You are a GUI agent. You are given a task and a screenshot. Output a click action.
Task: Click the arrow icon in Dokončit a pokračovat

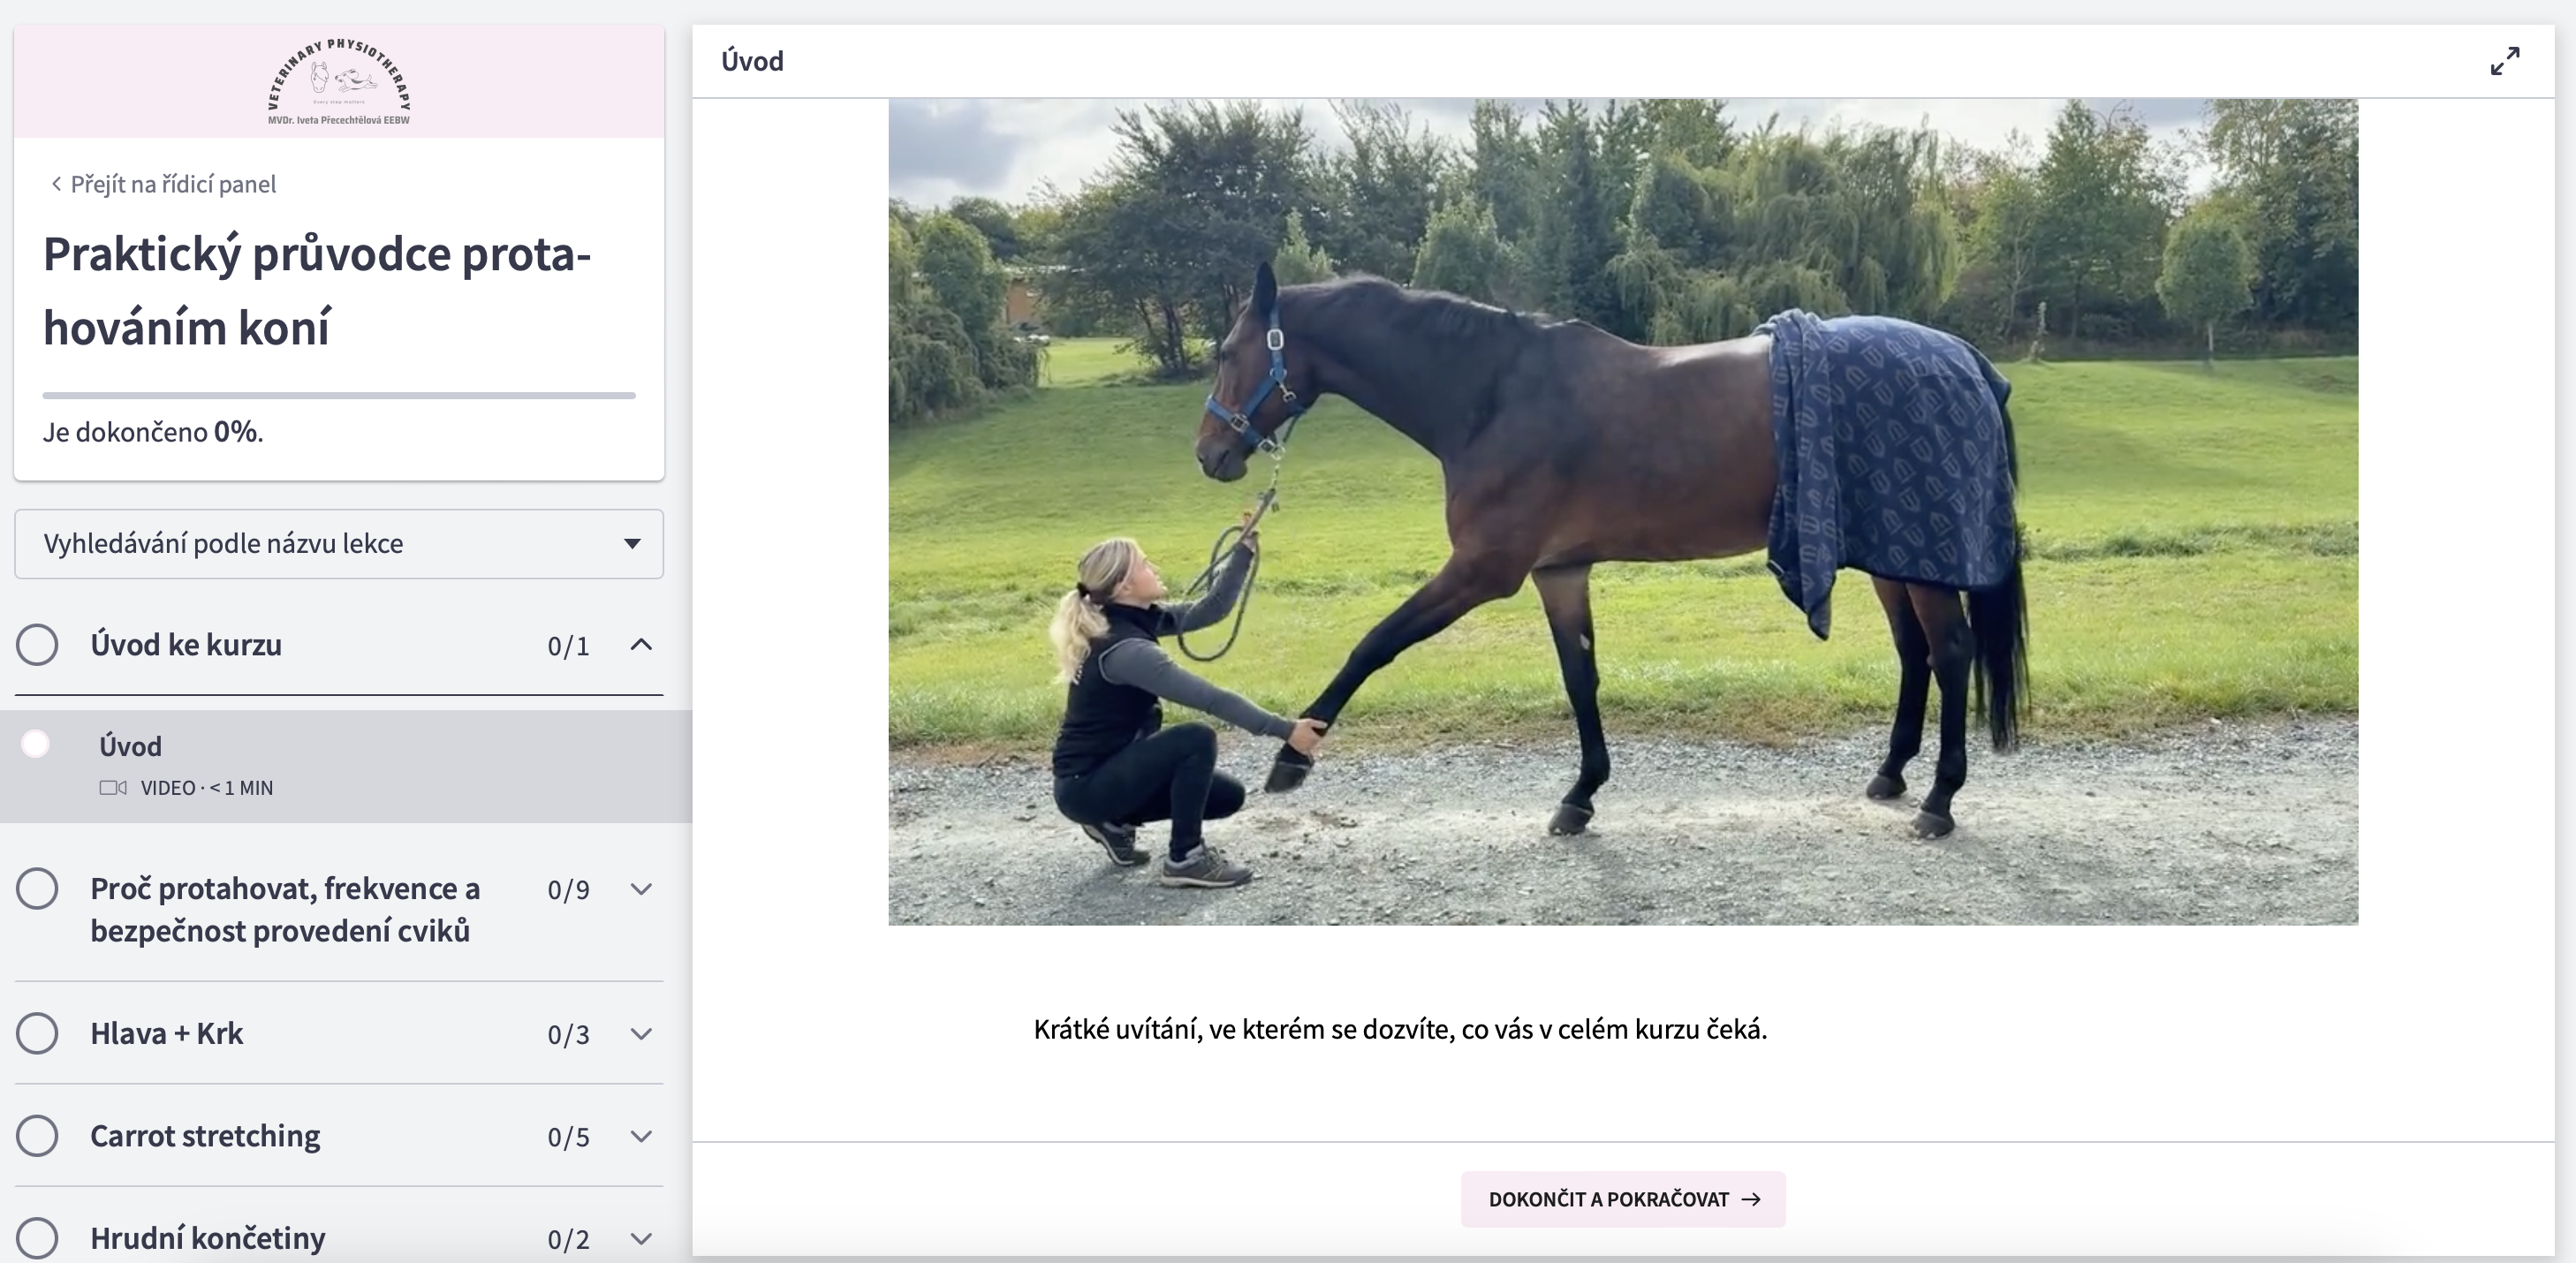(1750, 1199)
